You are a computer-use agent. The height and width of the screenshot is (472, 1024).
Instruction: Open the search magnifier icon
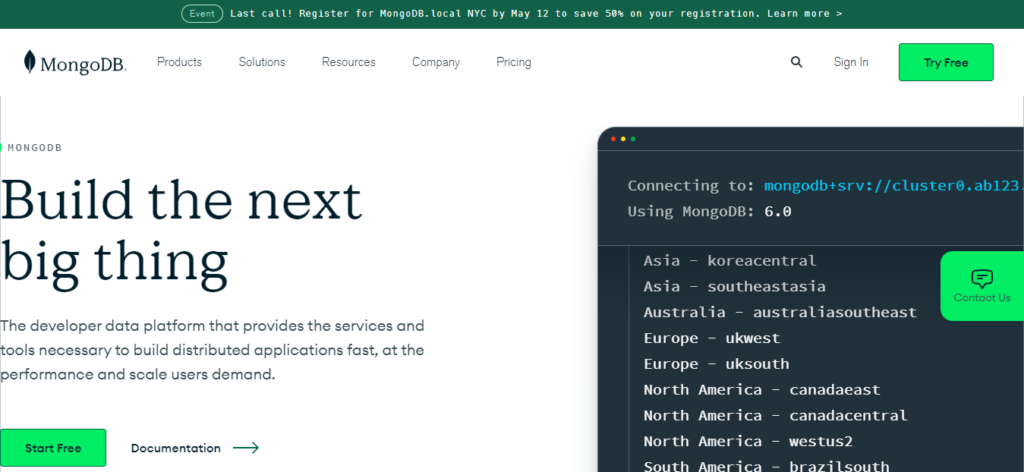point(796,62)
